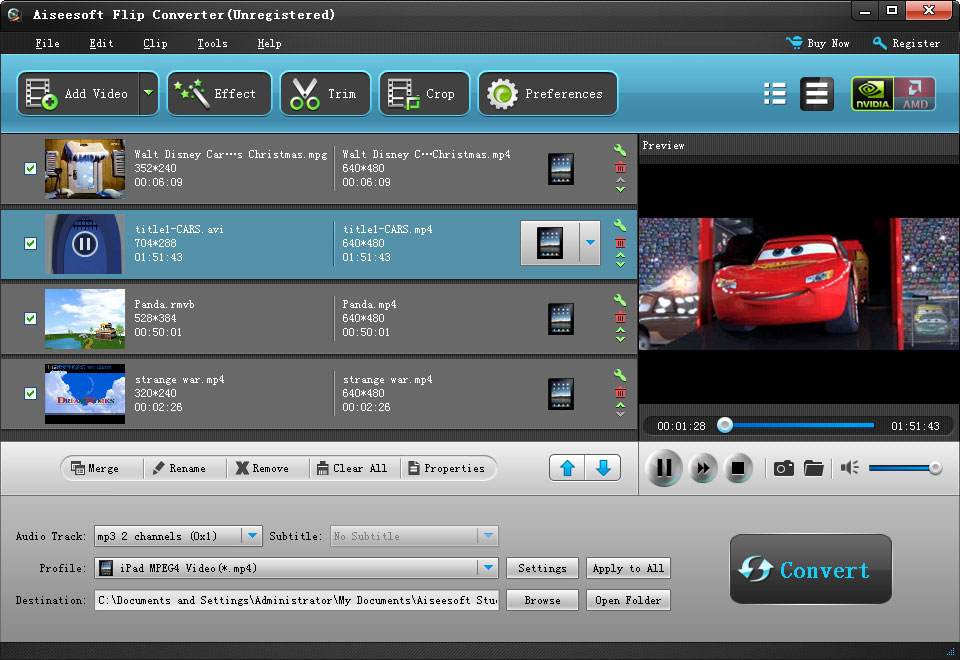Viewport: 960px width, 660px height.
Task: Select the Crop tool
Action: point(424,93)
